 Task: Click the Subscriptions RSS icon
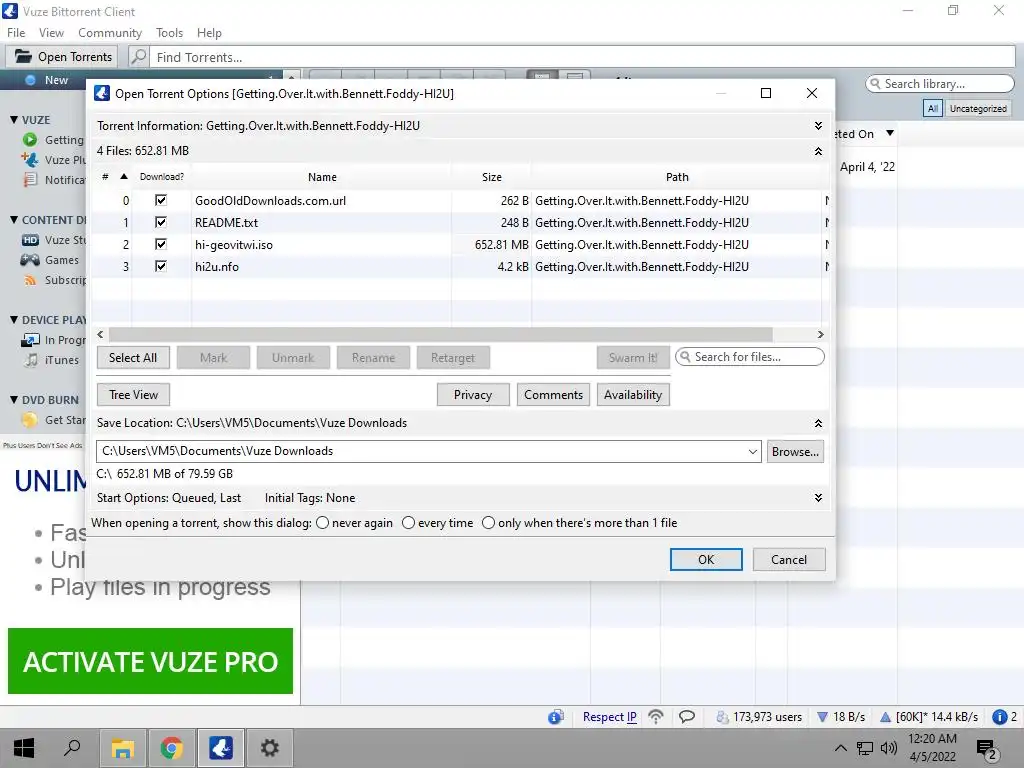(x=30, y=280)
